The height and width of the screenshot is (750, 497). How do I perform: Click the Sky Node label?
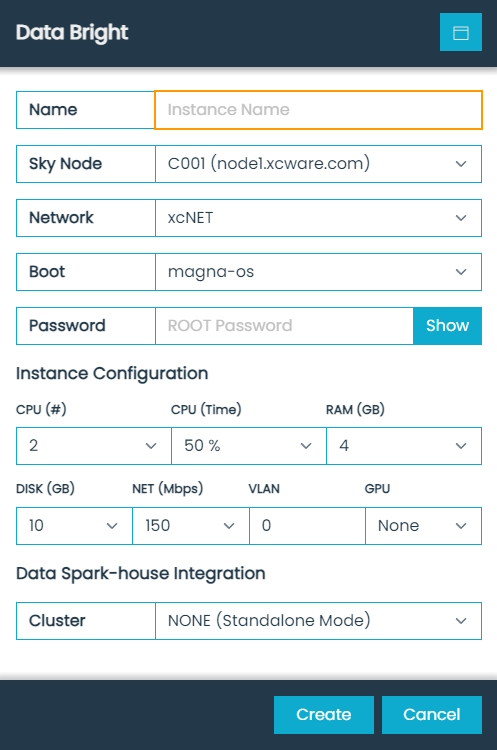tap(66, 164)
